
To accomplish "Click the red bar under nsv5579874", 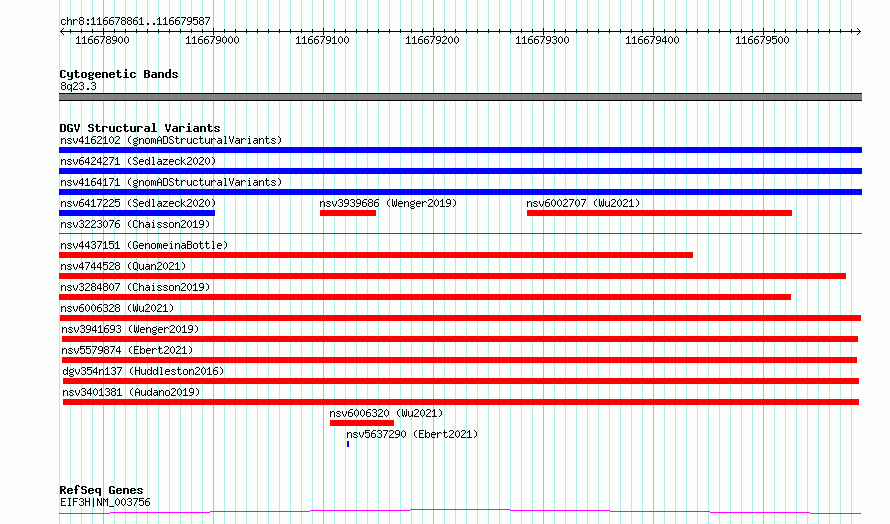I will [x=459, y=360].
